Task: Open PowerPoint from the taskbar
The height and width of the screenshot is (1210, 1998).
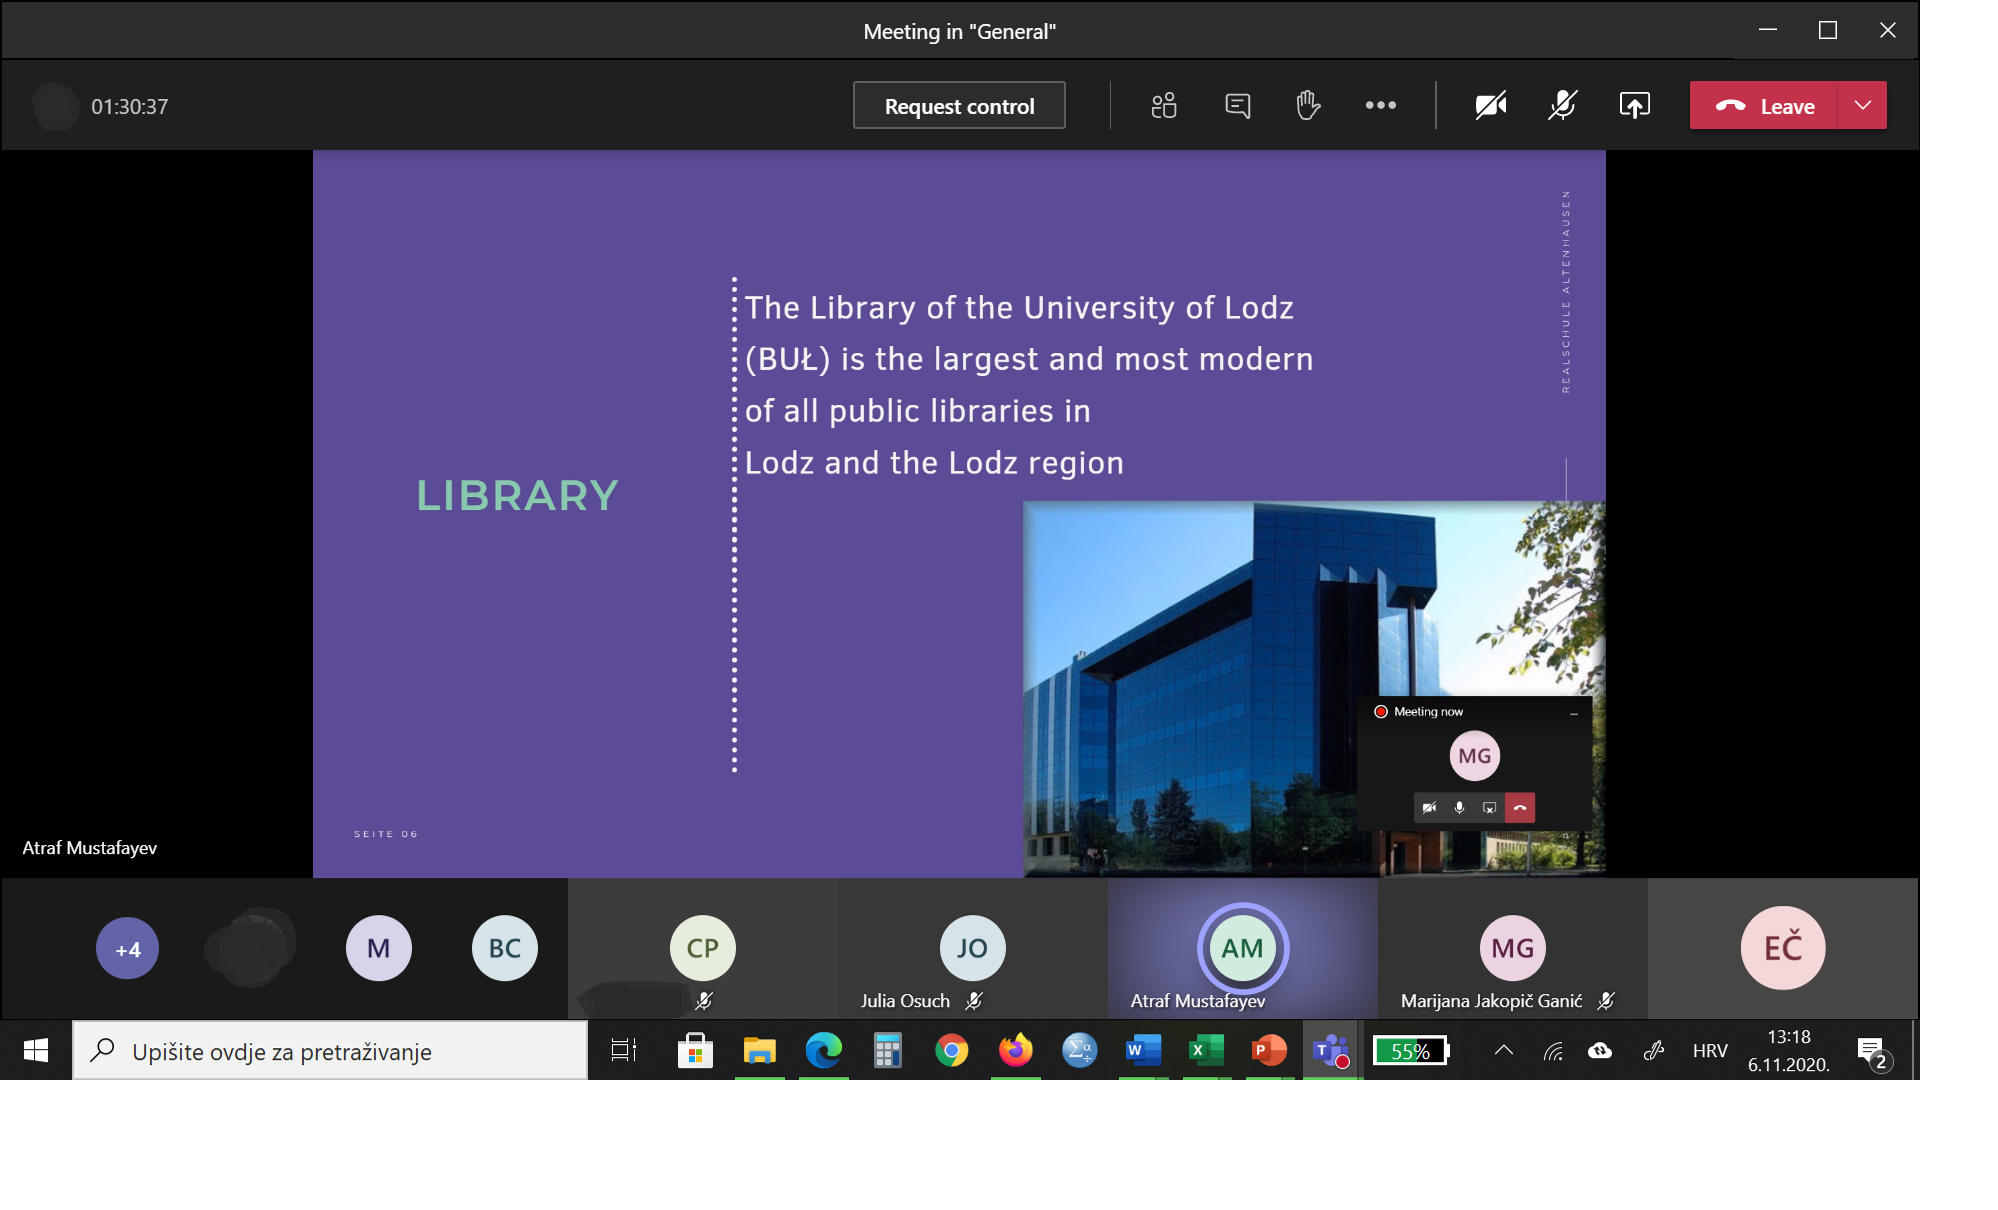Action: tap(1268, 1051)
